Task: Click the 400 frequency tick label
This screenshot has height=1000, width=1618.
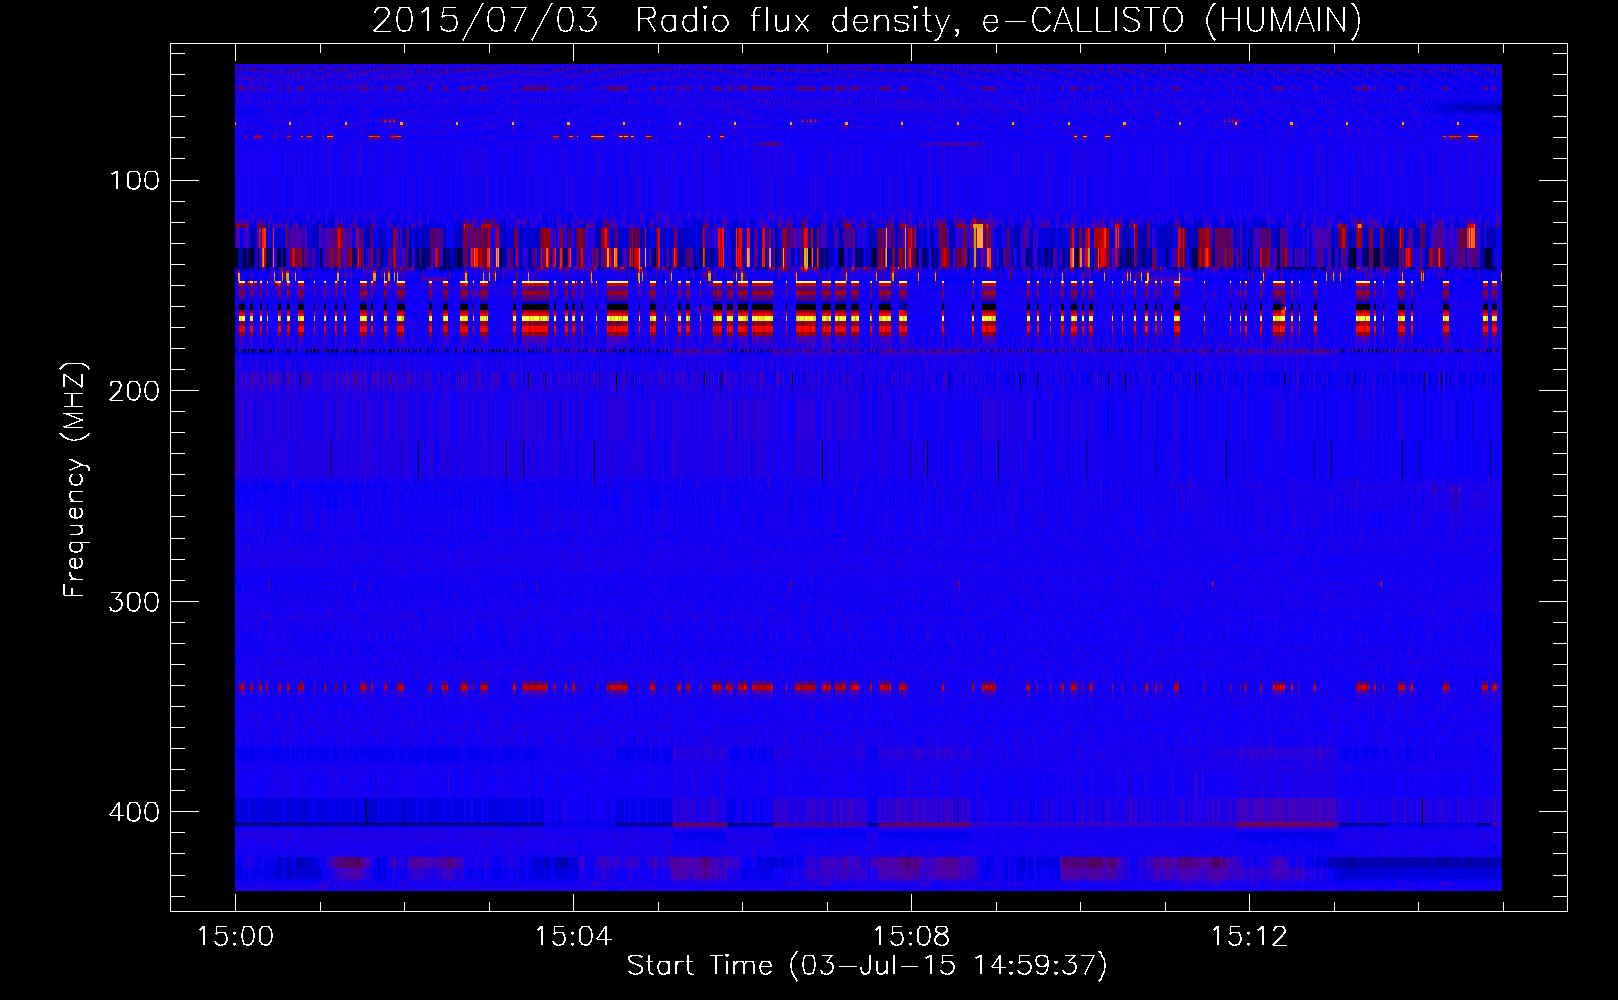Action: click(x=135, y=812)
